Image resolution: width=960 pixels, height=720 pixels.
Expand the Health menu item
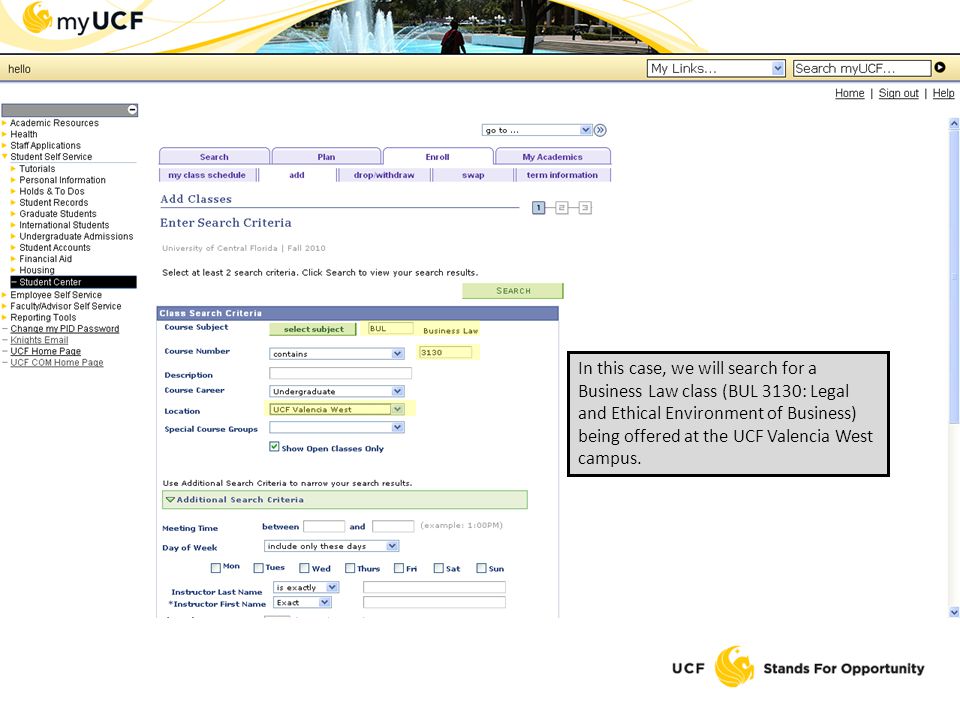(23, 134)
